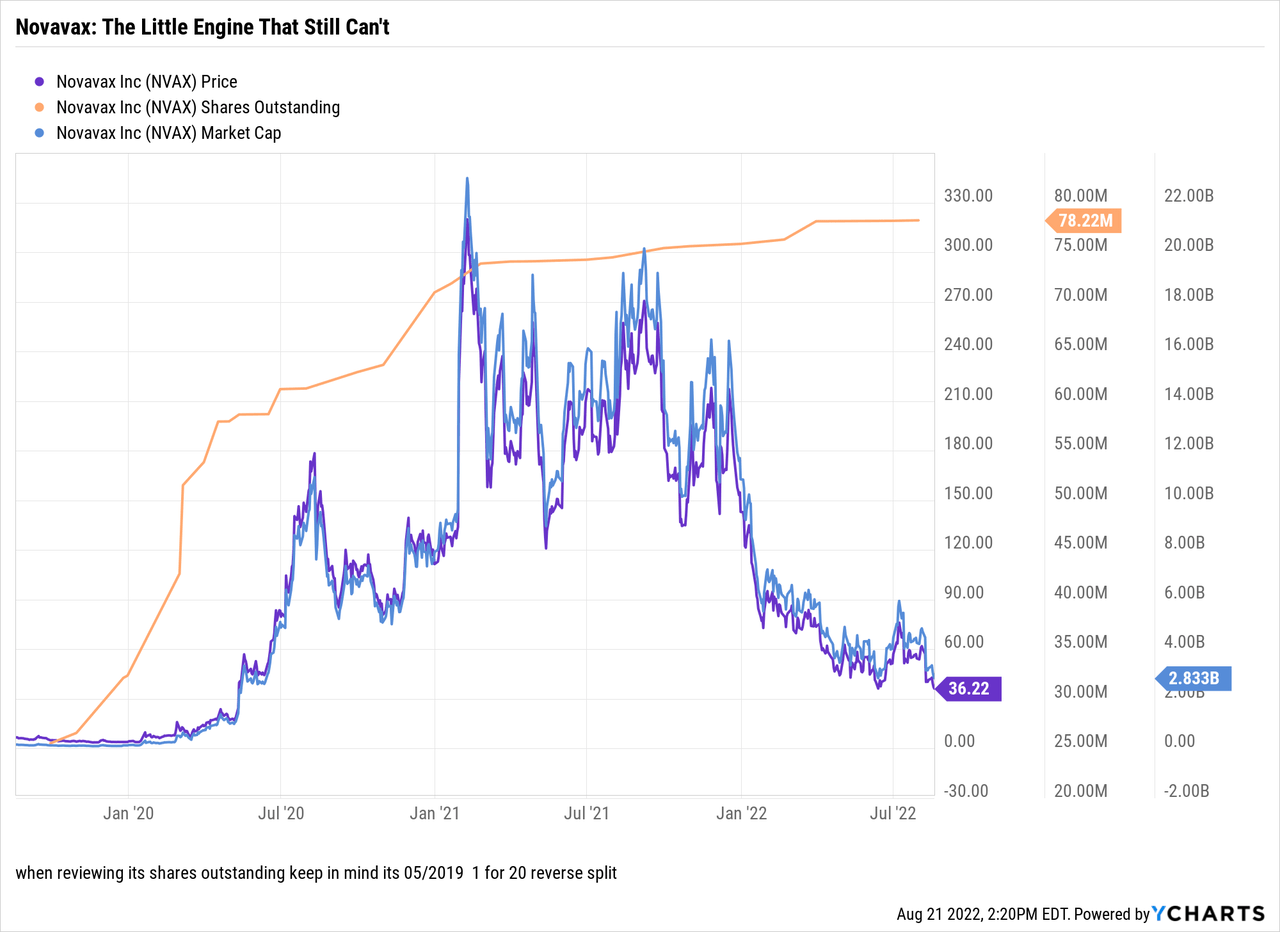Click the 75.00M shares axis value
Image resolution: width=1280 pixels, height=932 pixels.
1083,245
